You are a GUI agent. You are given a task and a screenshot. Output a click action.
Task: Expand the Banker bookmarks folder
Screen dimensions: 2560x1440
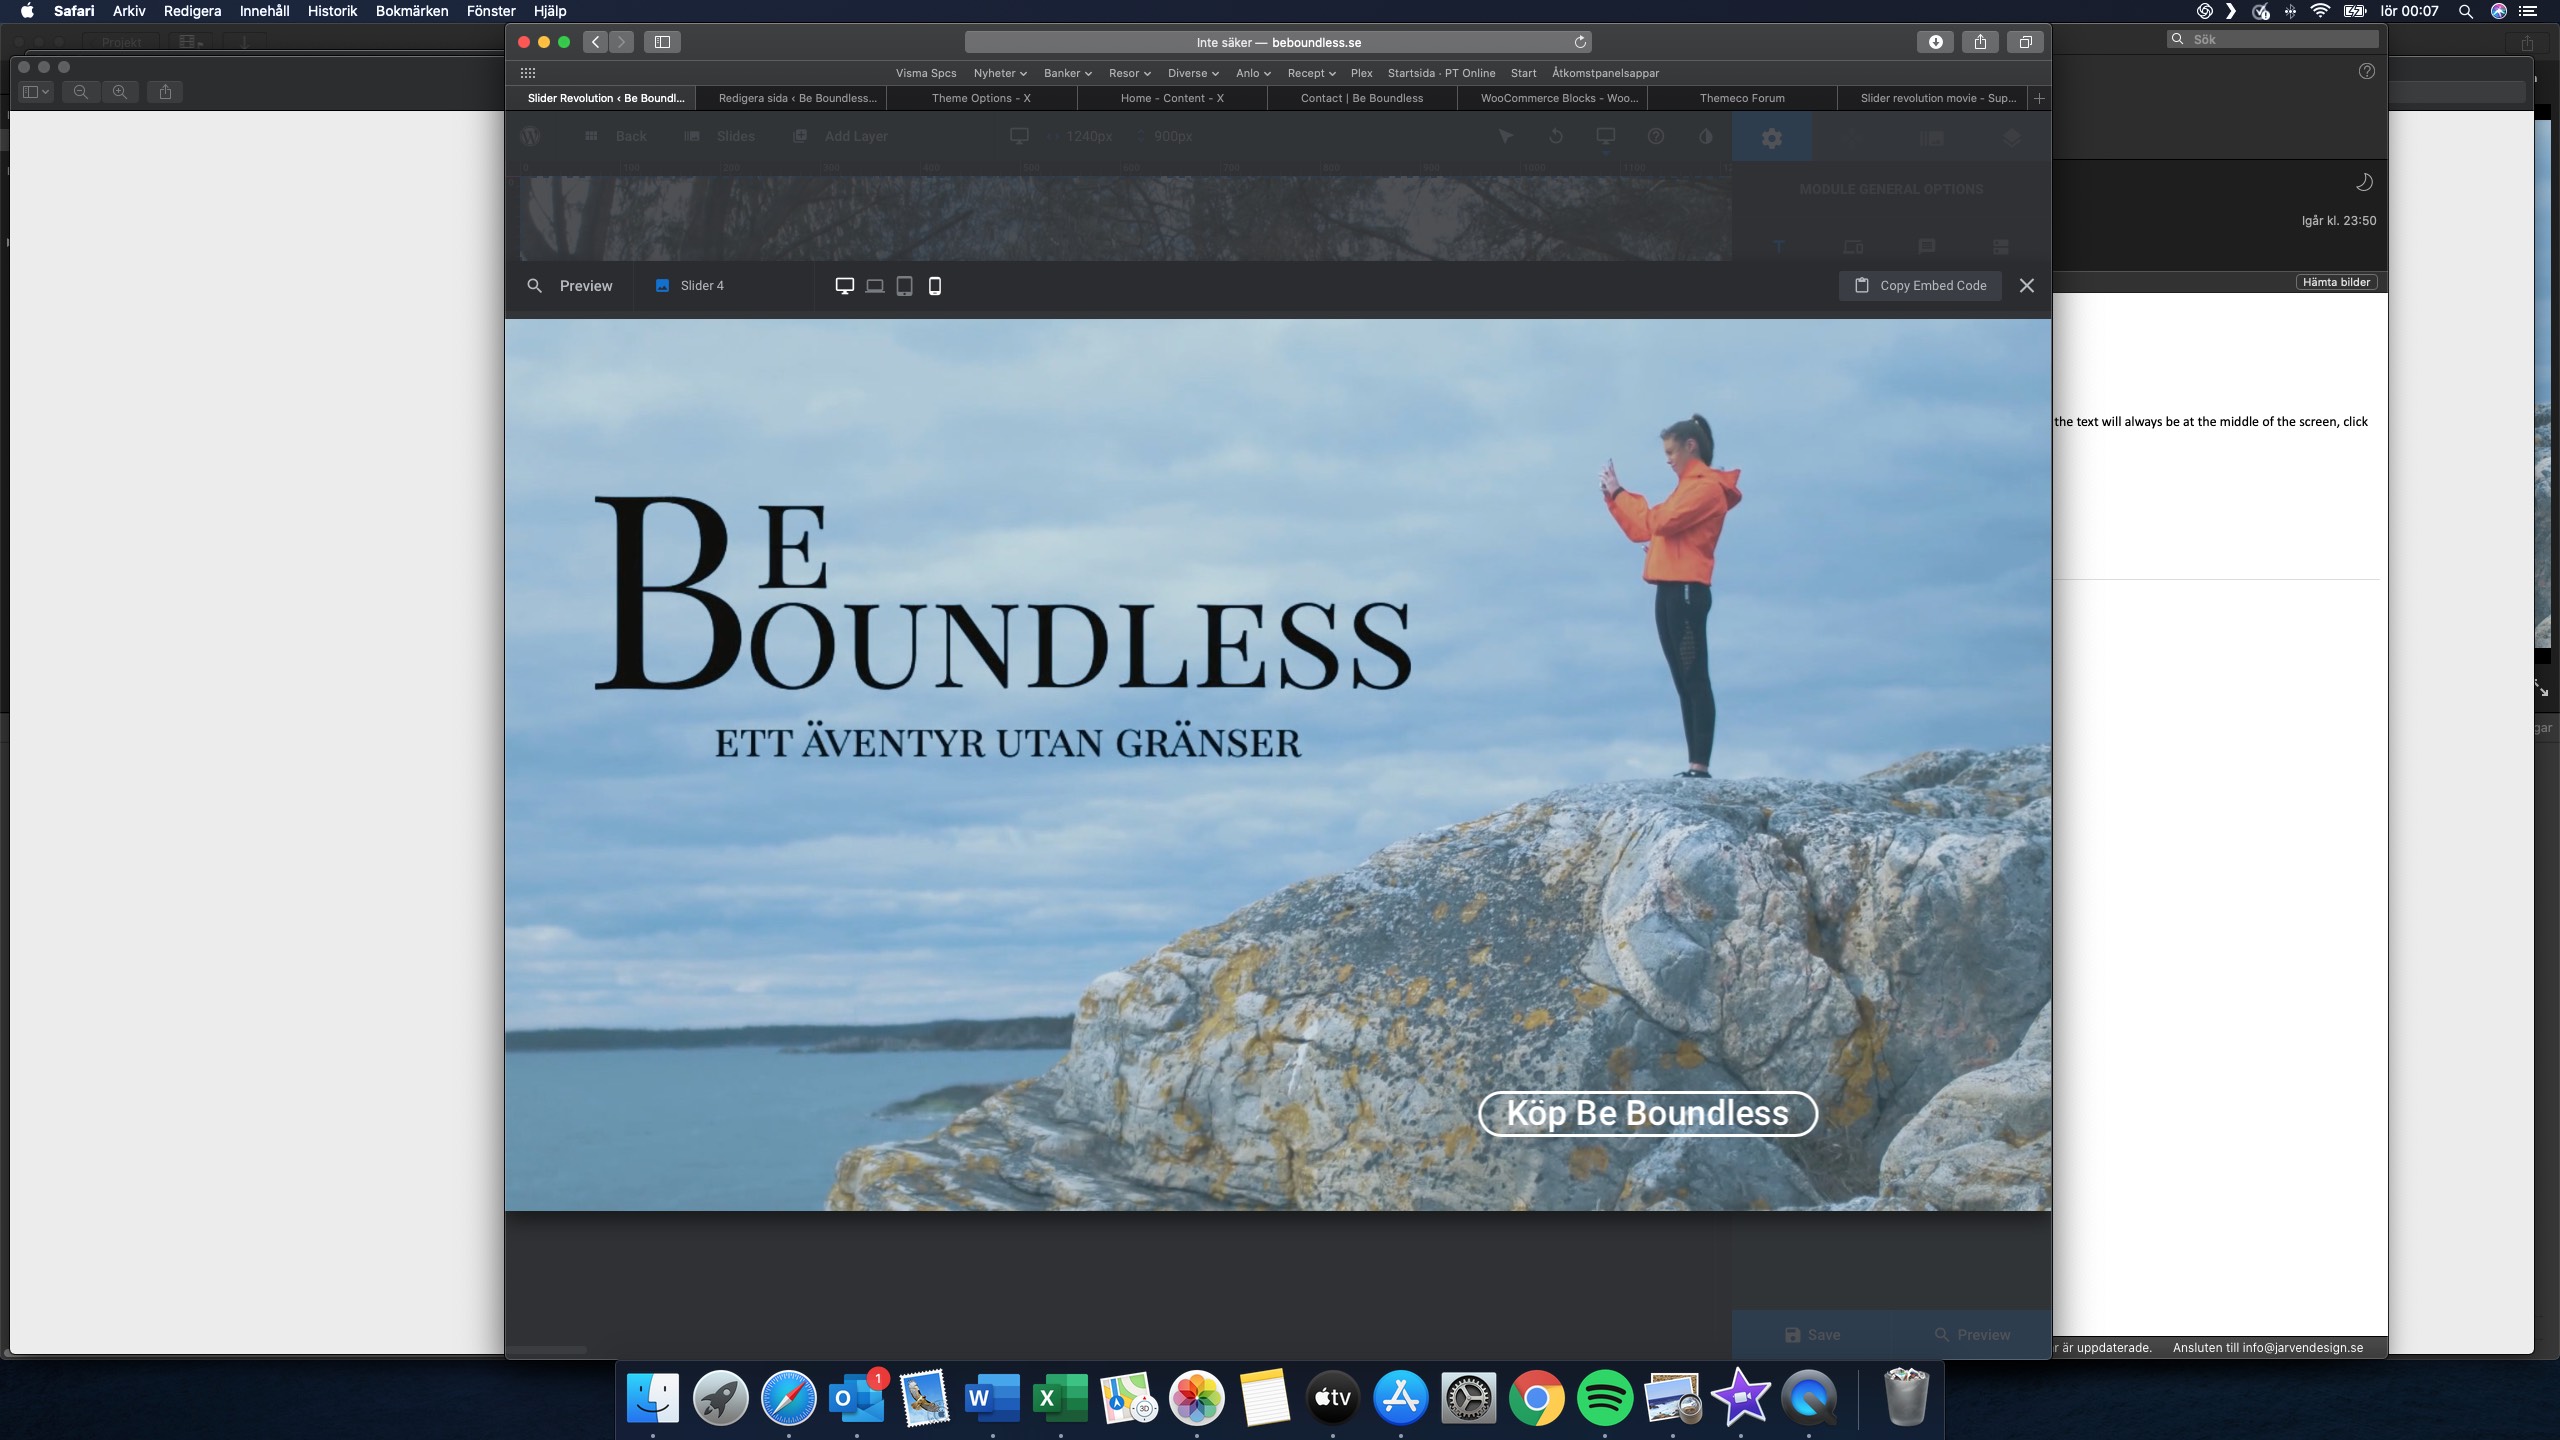point(1067,73)
